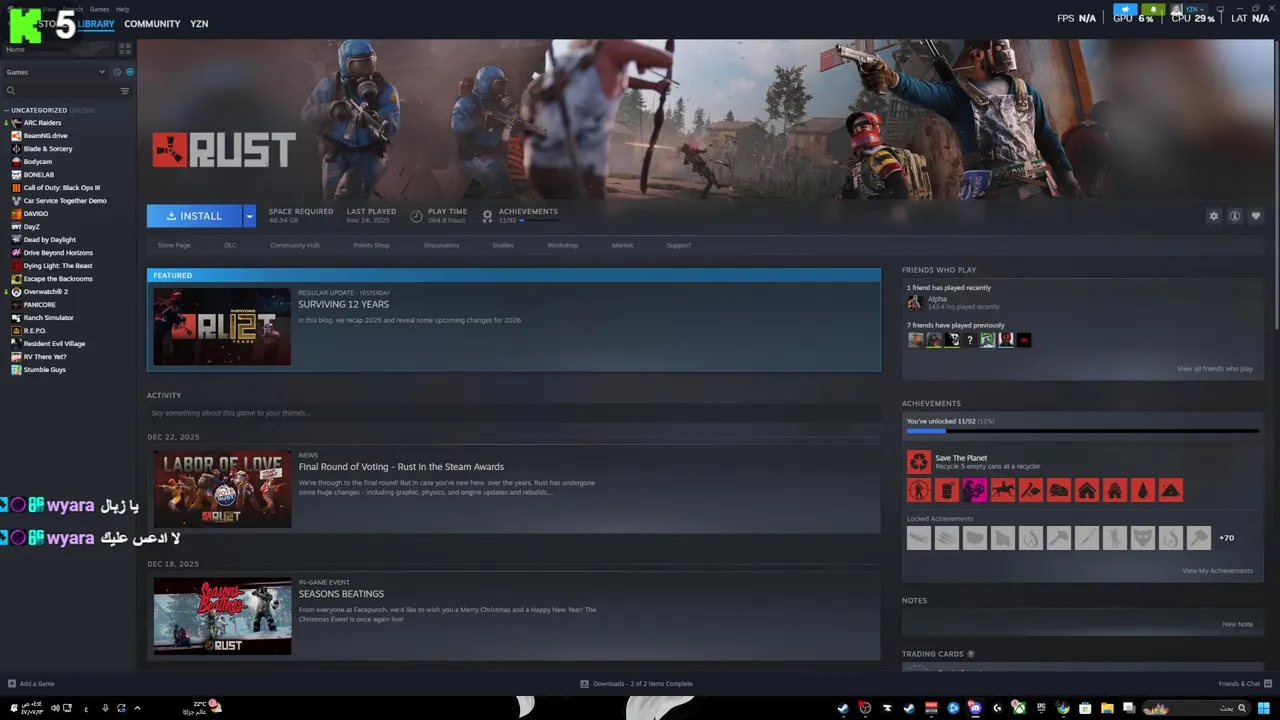
Task: Open the Market link
Action: click(622, 245)
